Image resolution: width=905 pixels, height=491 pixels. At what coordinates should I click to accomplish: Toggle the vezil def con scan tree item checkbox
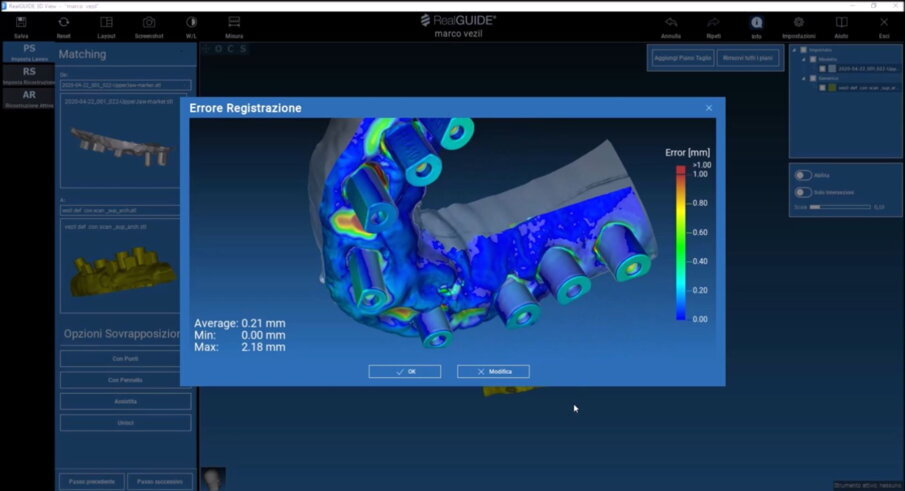point(822,88)
